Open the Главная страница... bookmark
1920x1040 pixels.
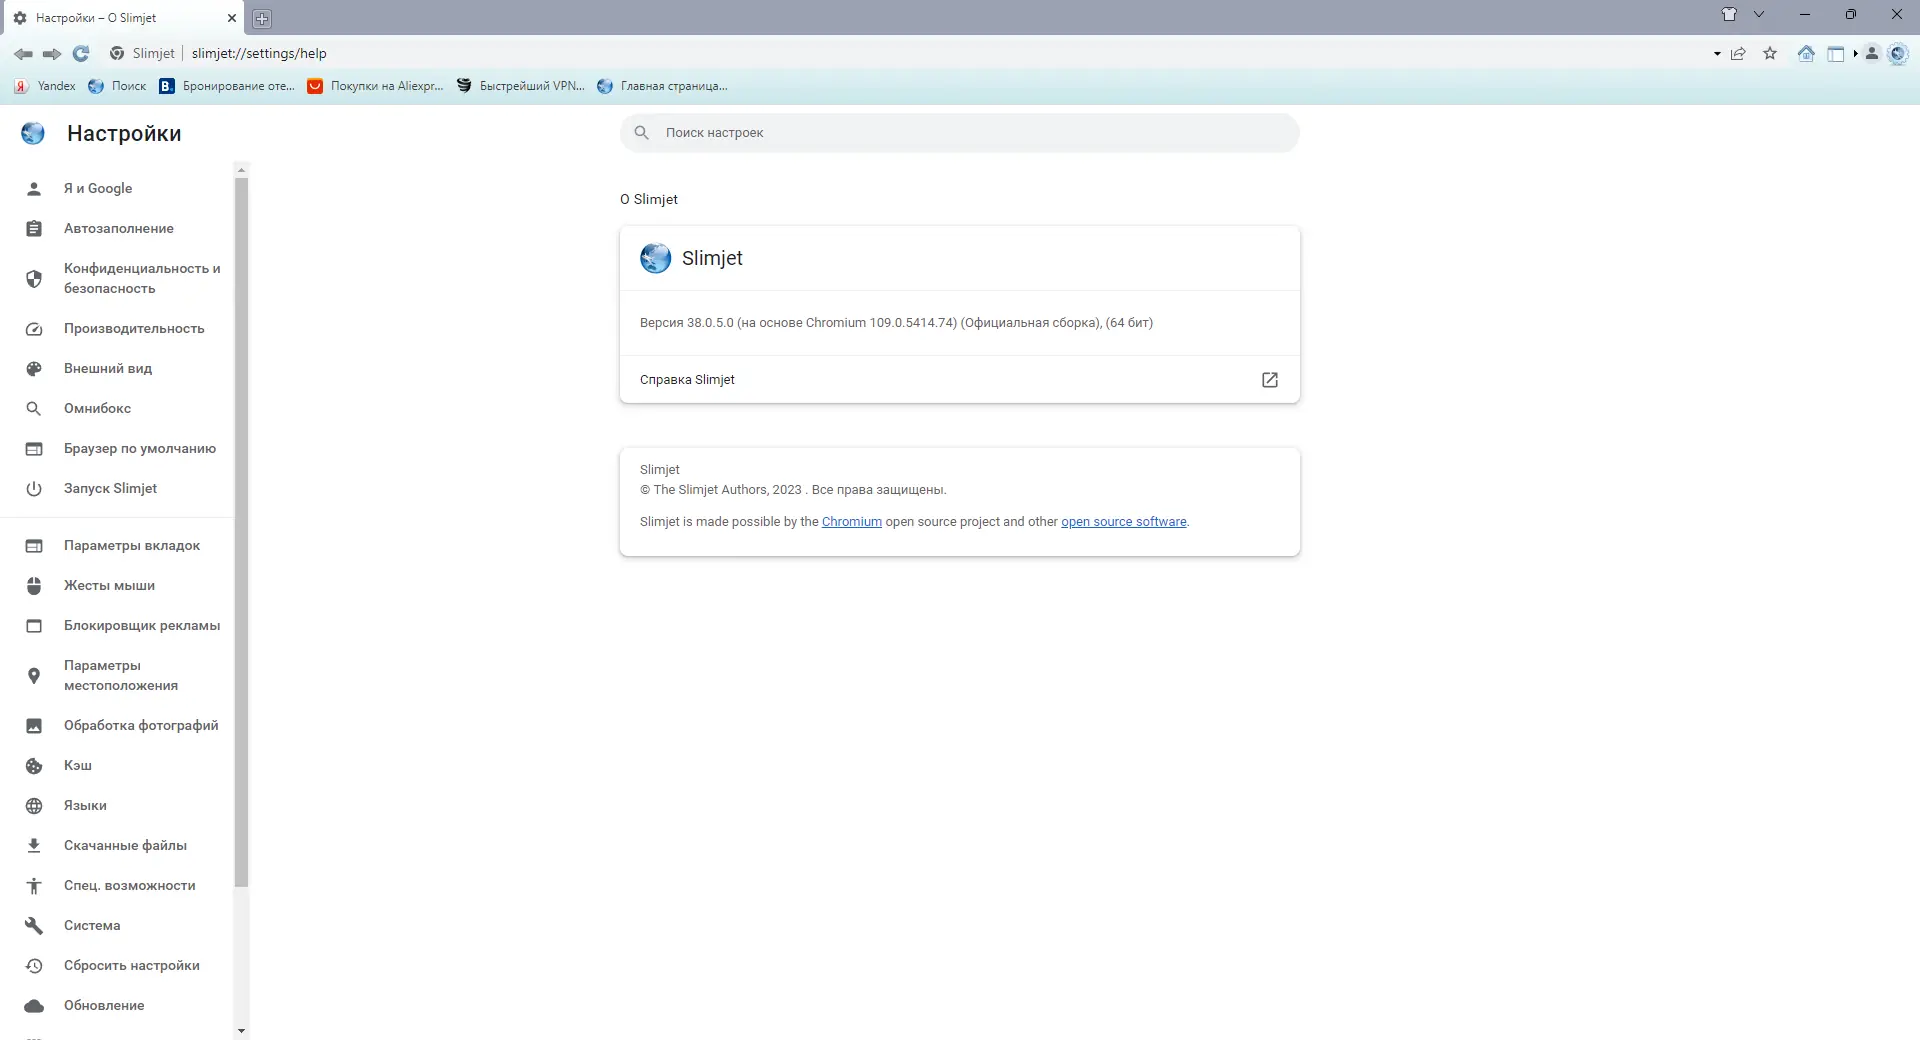(x=662, y=86)
